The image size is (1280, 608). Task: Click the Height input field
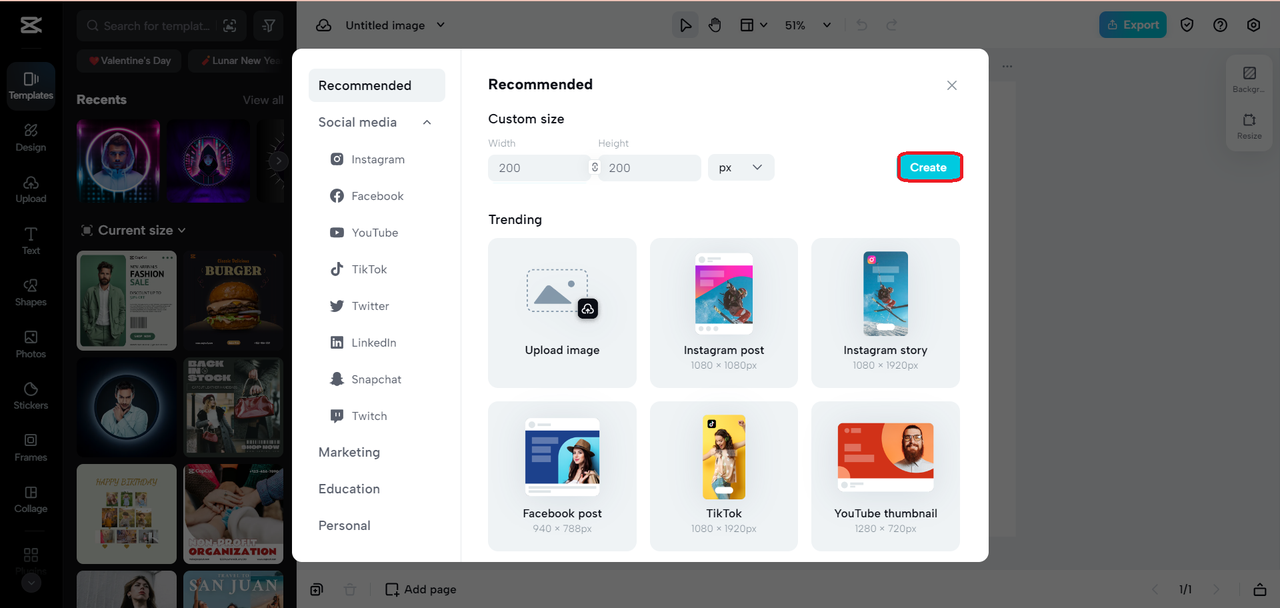[x=650, y=168]
